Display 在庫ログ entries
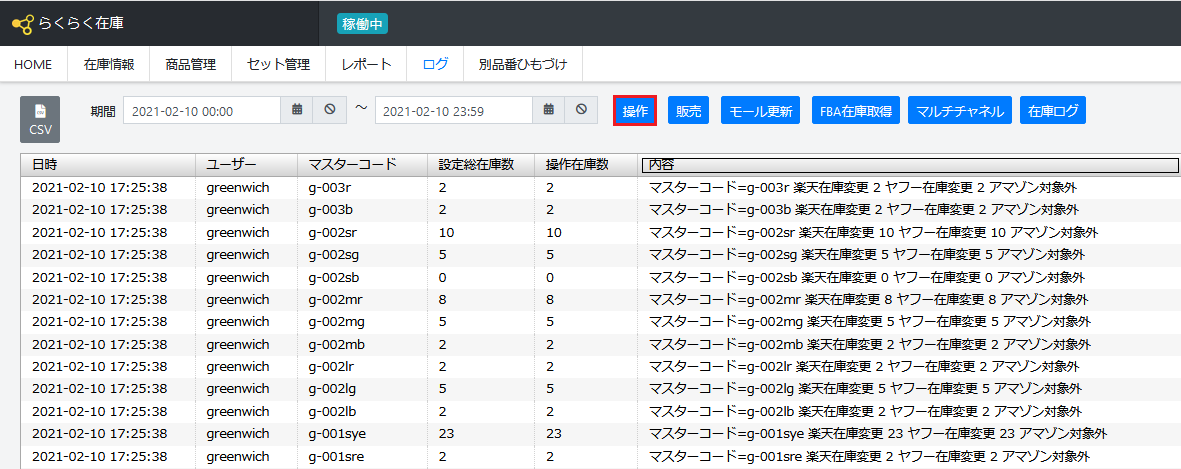 point(1053,111)
